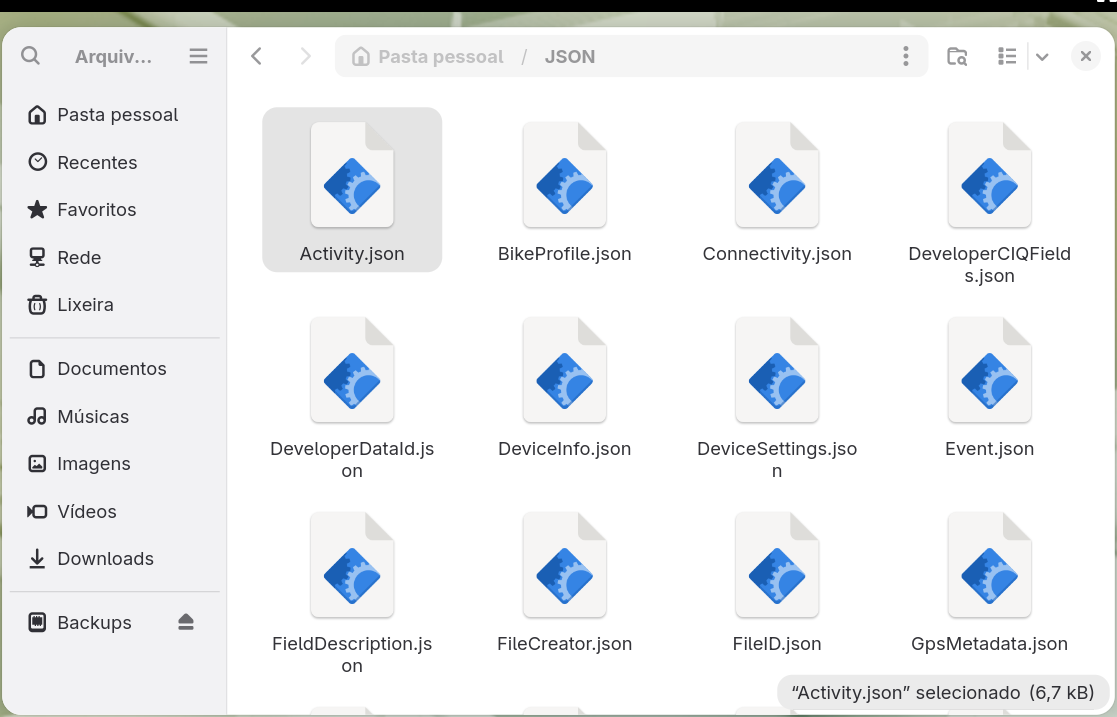Click the GpsMetadata.json file name label
Screen dimensions: 1117x717
tap(989, 644)
